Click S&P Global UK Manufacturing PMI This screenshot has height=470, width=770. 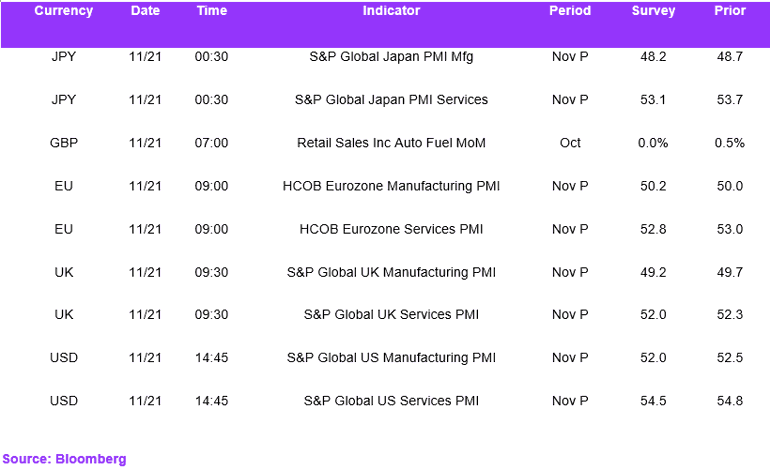[391, 273]
